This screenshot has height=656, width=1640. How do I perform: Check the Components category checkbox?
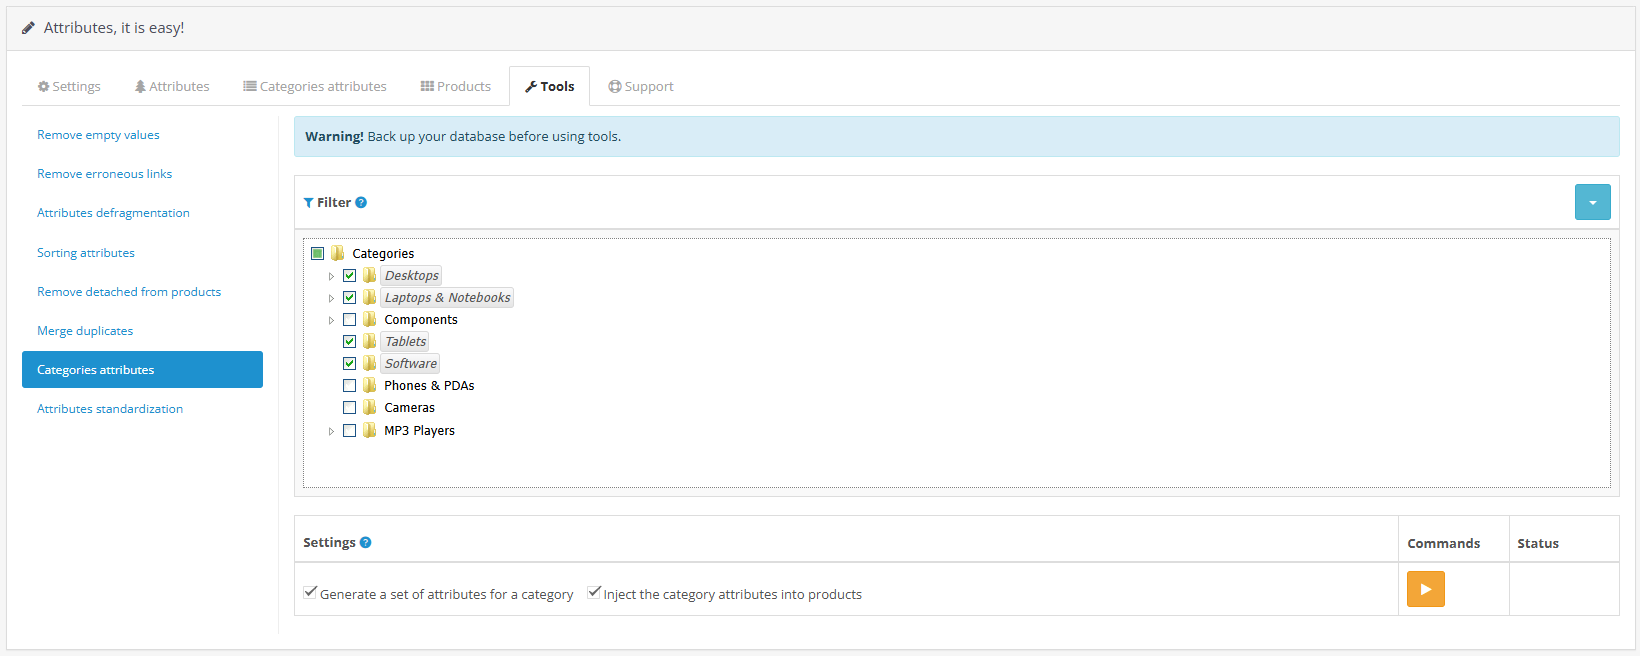coord(349,319)
